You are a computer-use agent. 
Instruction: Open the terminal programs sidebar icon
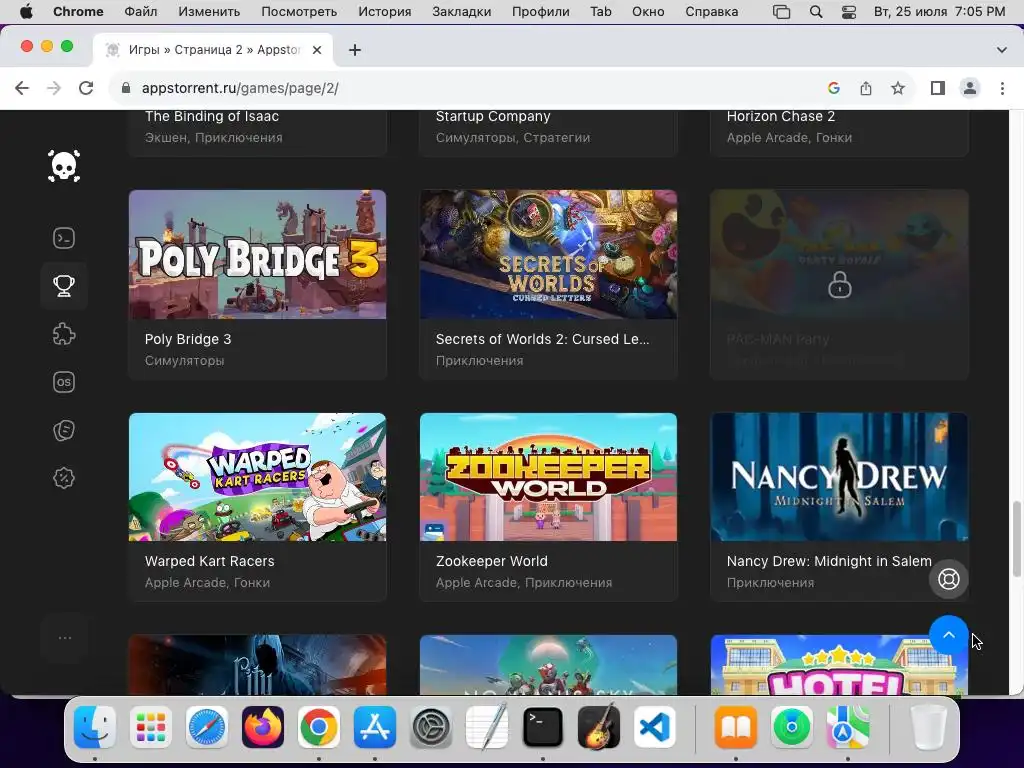(x=64, y=238)
